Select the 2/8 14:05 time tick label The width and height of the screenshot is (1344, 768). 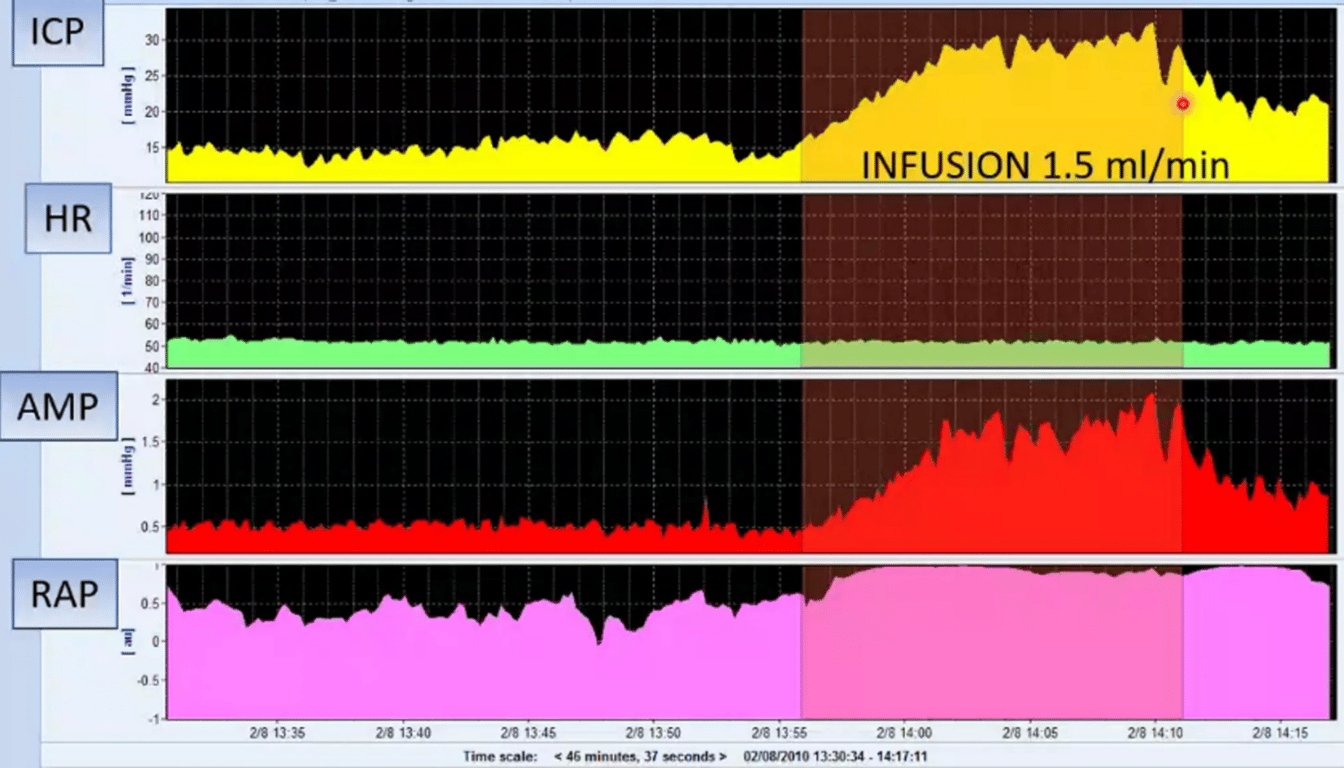click(x=1028, y=733)
